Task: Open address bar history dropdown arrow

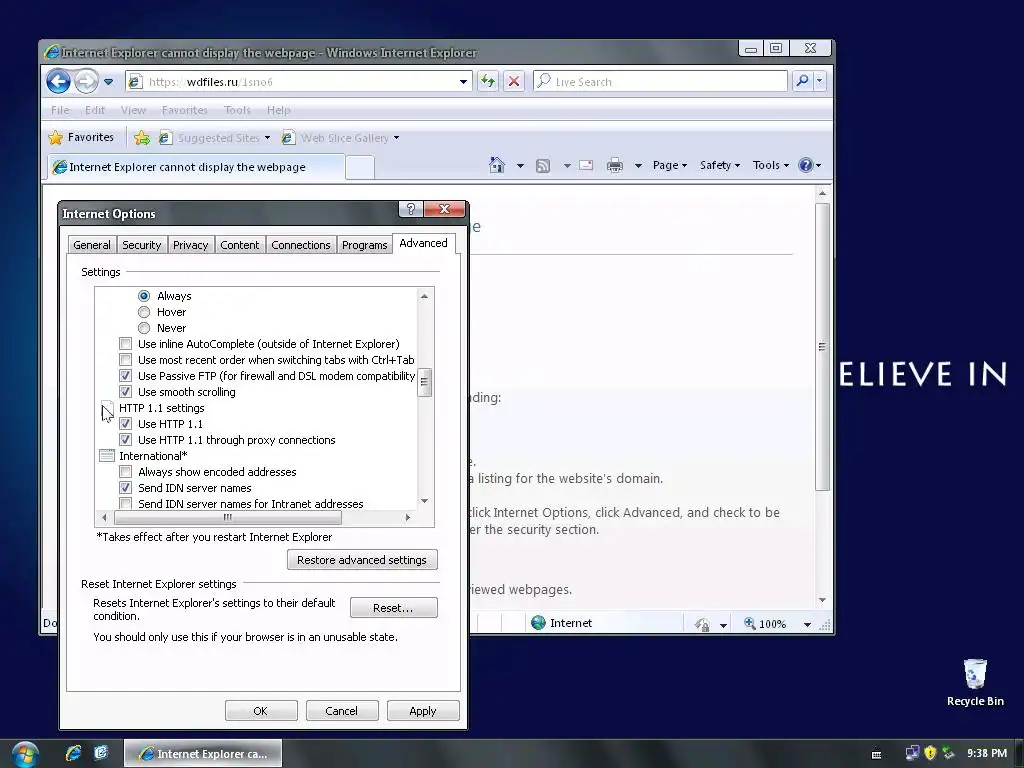Action: [463, 82]
